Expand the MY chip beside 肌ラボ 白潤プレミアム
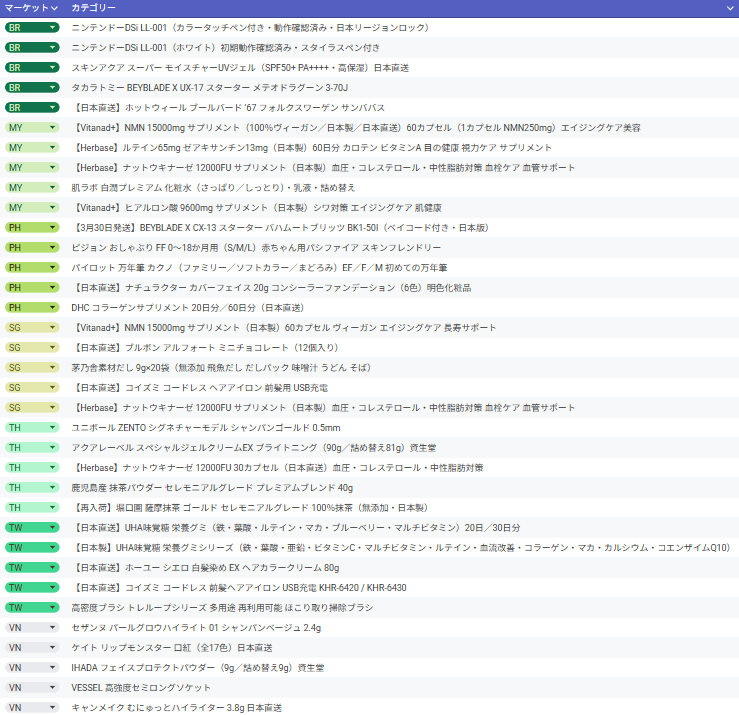The width and height of the screenshot is (739, 715). pyautogui.click(x=32, y=187)
